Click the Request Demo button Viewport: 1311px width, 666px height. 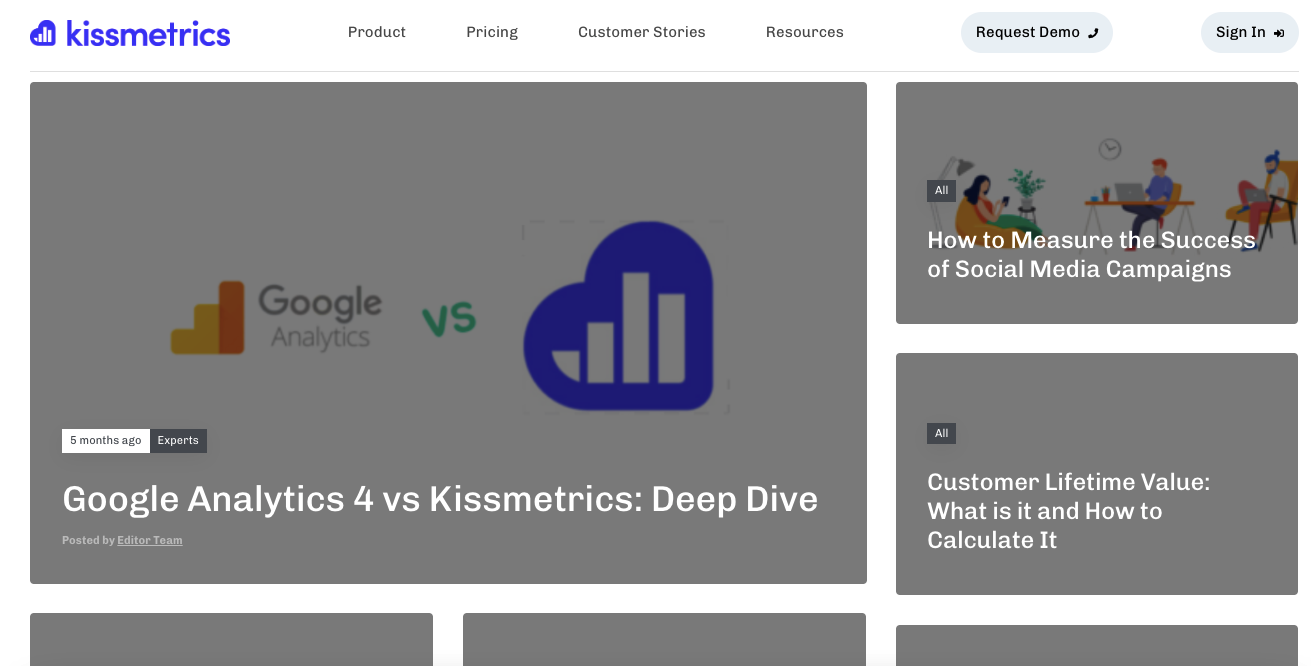1037,32
